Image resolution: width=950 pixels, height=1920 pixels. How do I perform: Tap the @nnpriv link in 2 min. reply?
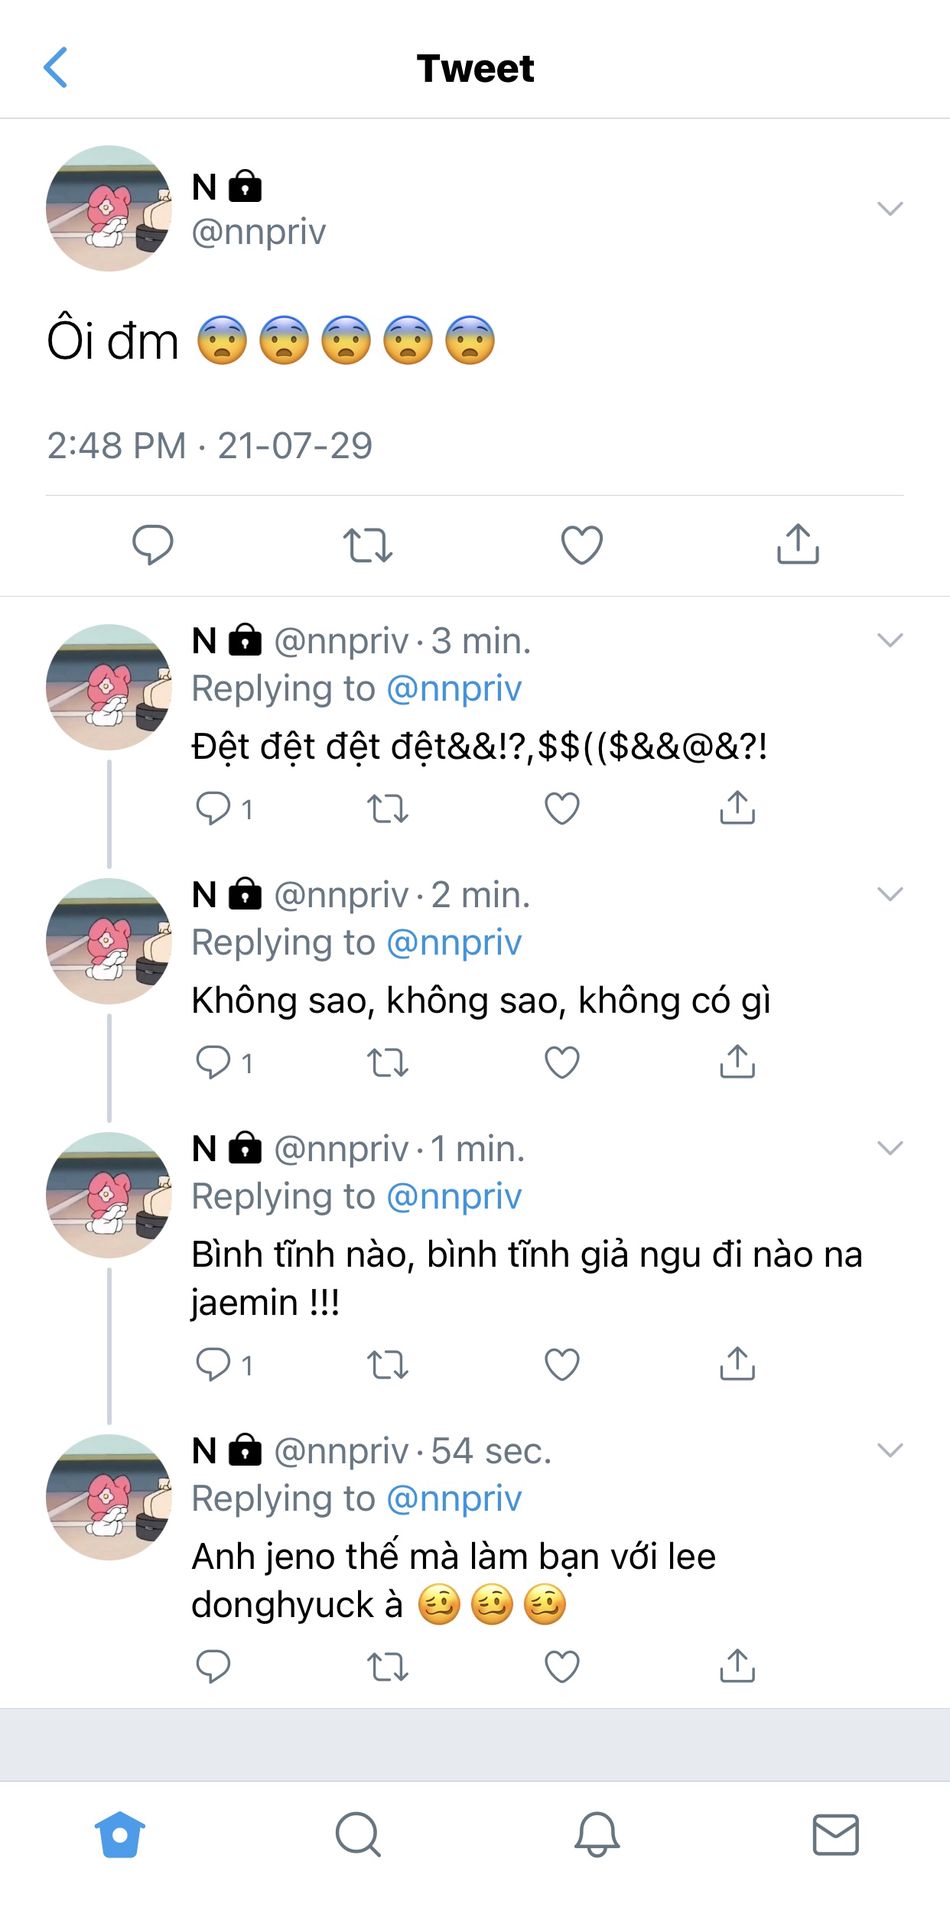[454, 943]
